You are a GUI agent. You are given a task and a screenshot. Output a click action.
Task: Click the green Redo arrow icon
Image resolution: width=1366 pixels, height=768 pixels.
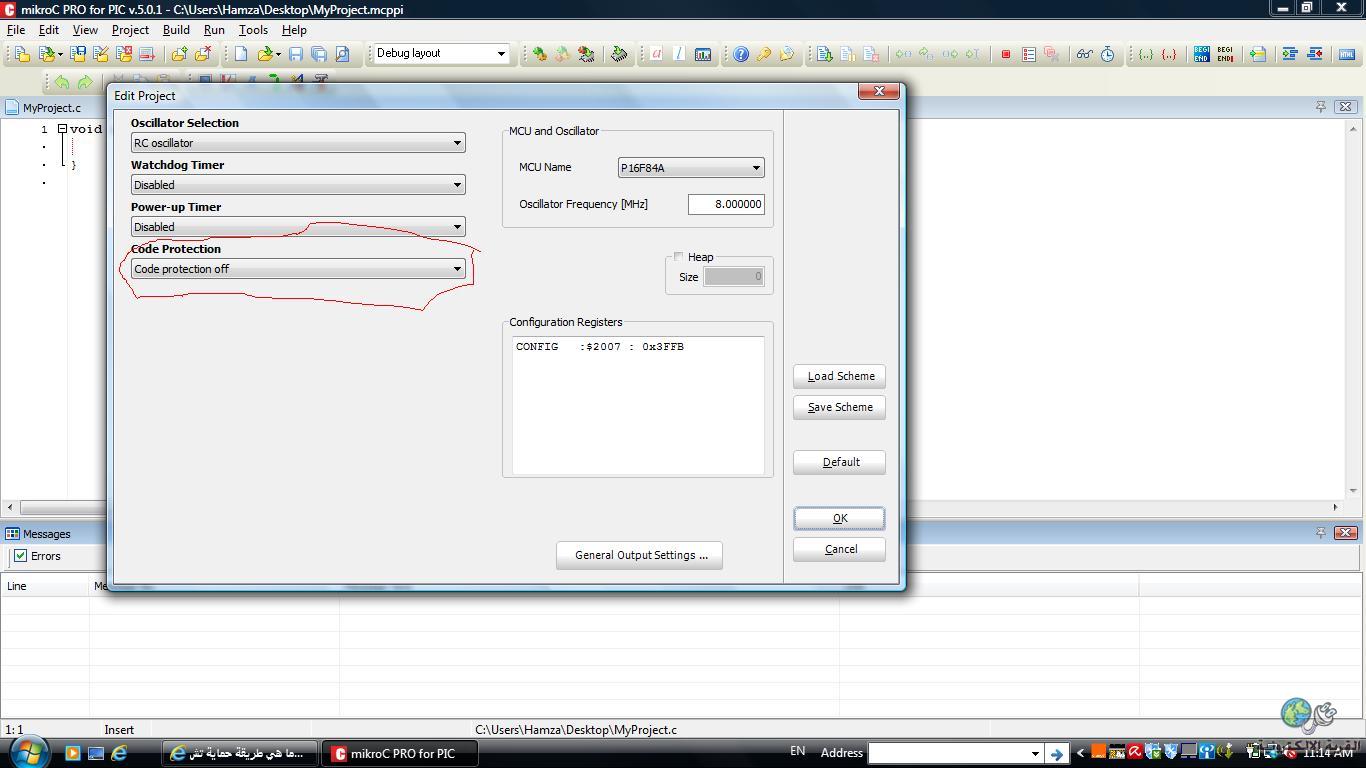point(85,82)
